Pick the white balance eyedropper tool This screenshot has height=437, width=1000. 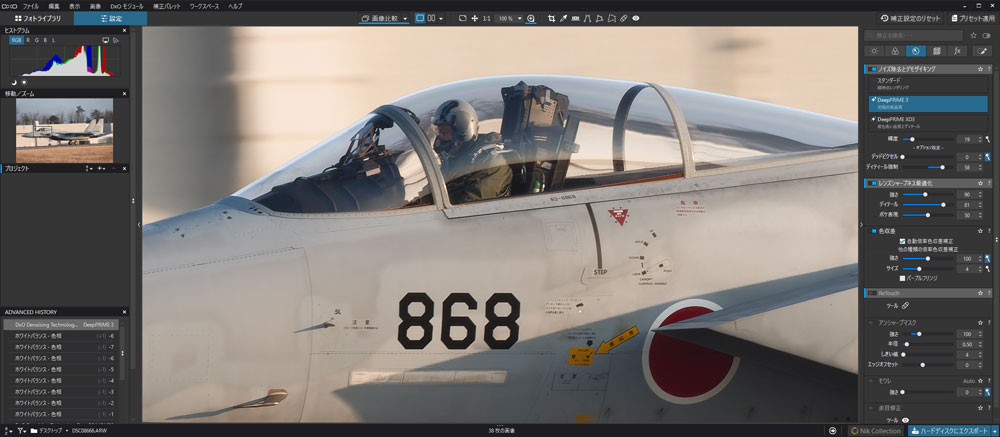pos(565,18)
